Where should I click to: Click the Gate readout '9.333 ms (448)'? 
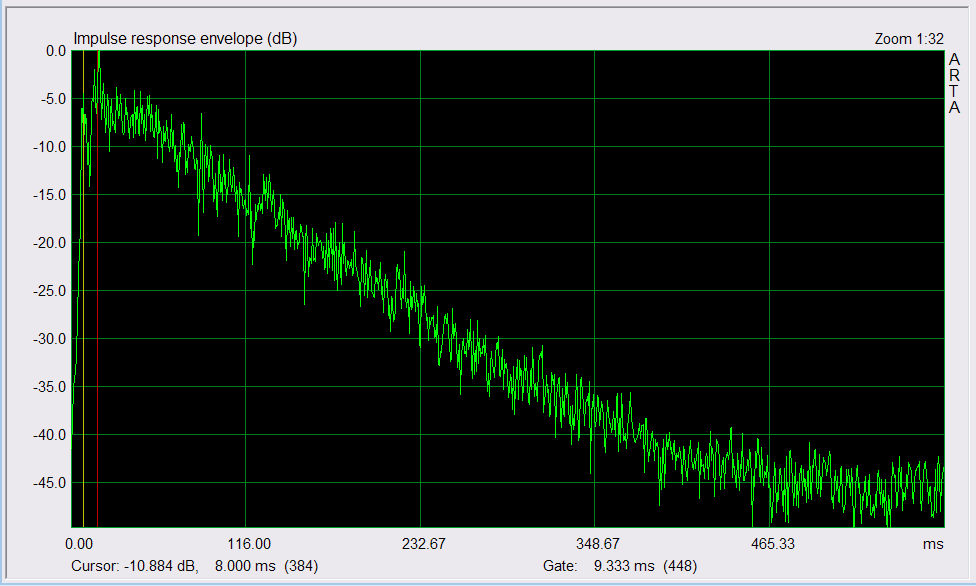click(x=645, y=565)
